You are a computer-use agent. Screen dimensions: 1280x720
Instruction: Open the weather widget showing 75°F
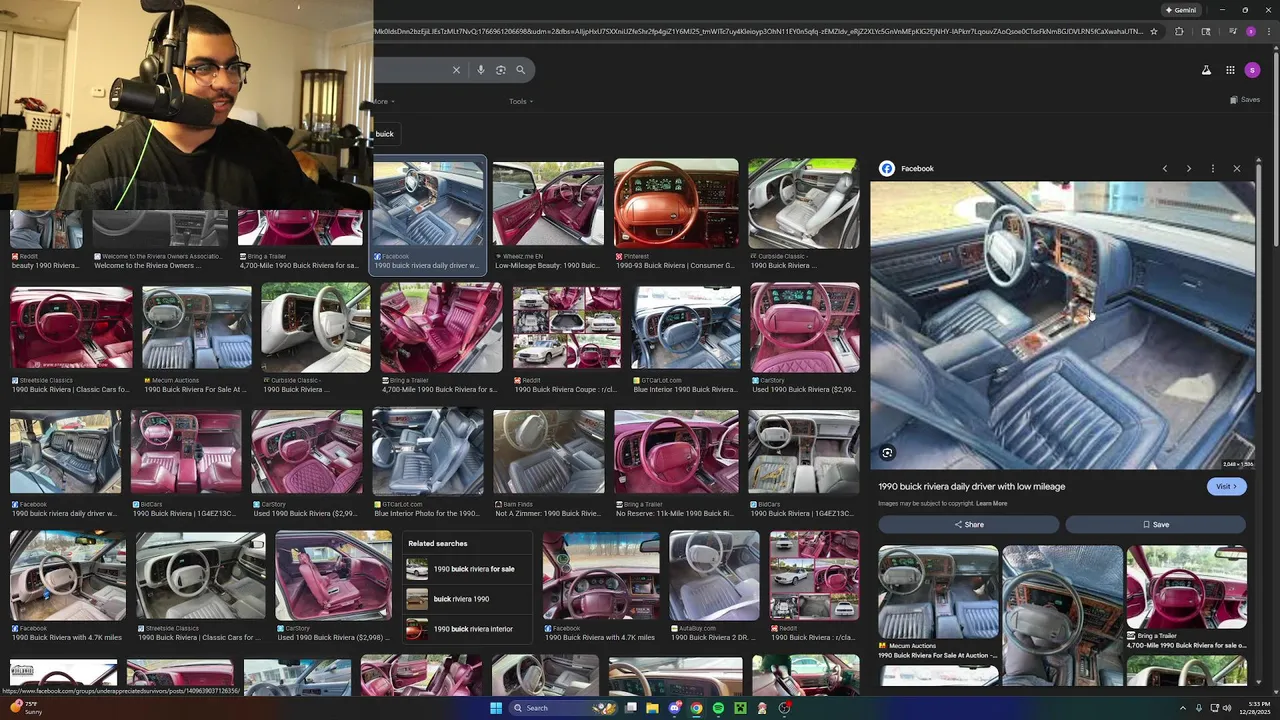coord(25,708)
